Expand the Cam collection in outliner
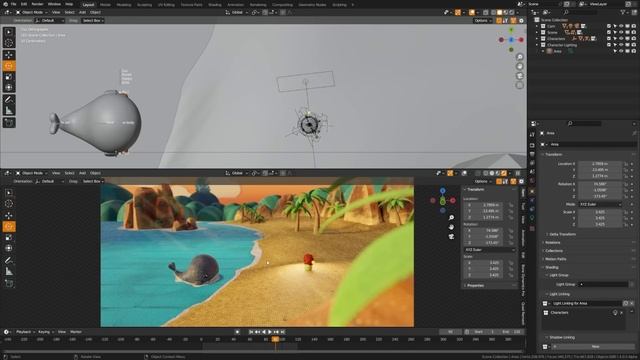Screen dimensions: 640x360 coord(537,26)
